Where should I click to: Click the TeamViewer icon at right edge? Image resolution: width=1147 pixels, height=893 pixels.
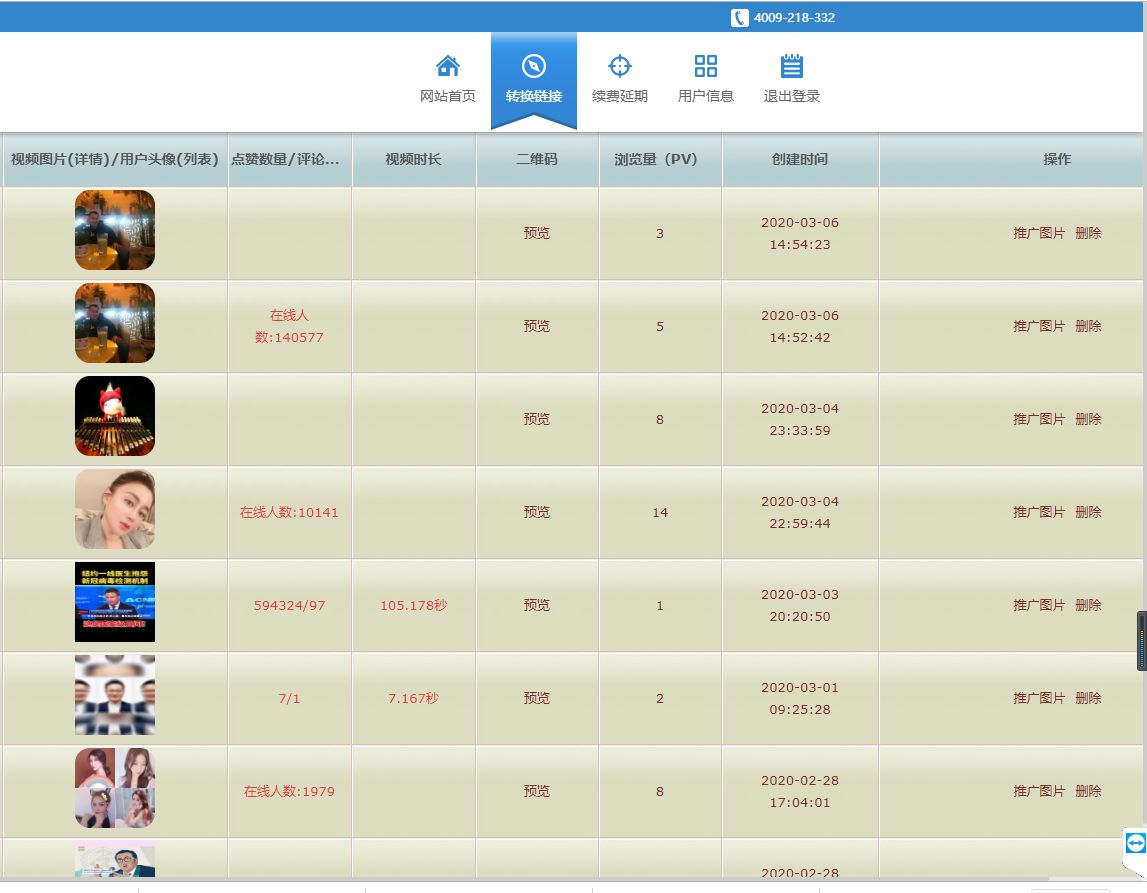pos(1134,844)
